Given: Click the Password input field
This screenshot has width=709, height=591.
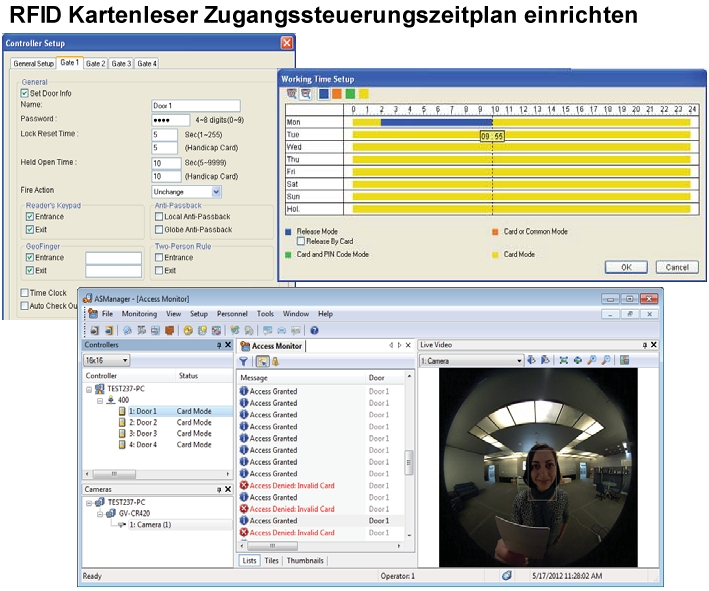Looking at the screenshot, I should click(x=170, y=120).
